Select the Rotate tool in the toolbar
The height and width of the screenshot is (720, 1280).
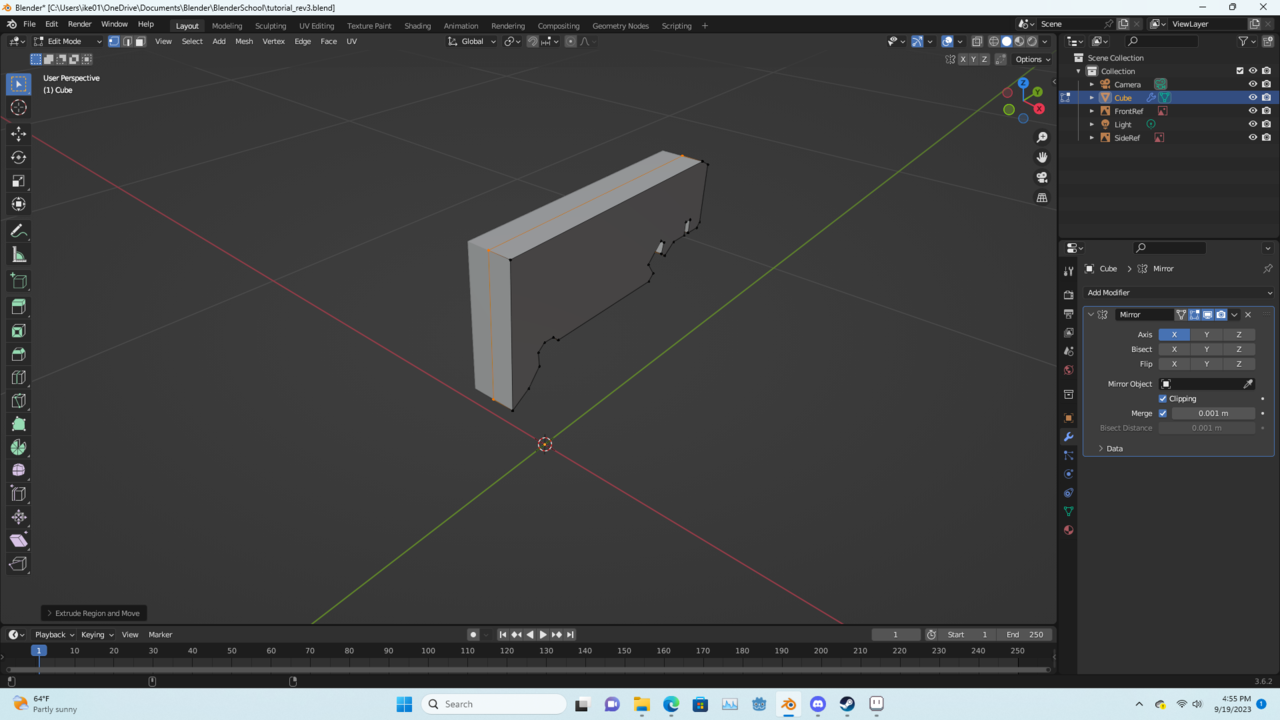tap(18, 156)
